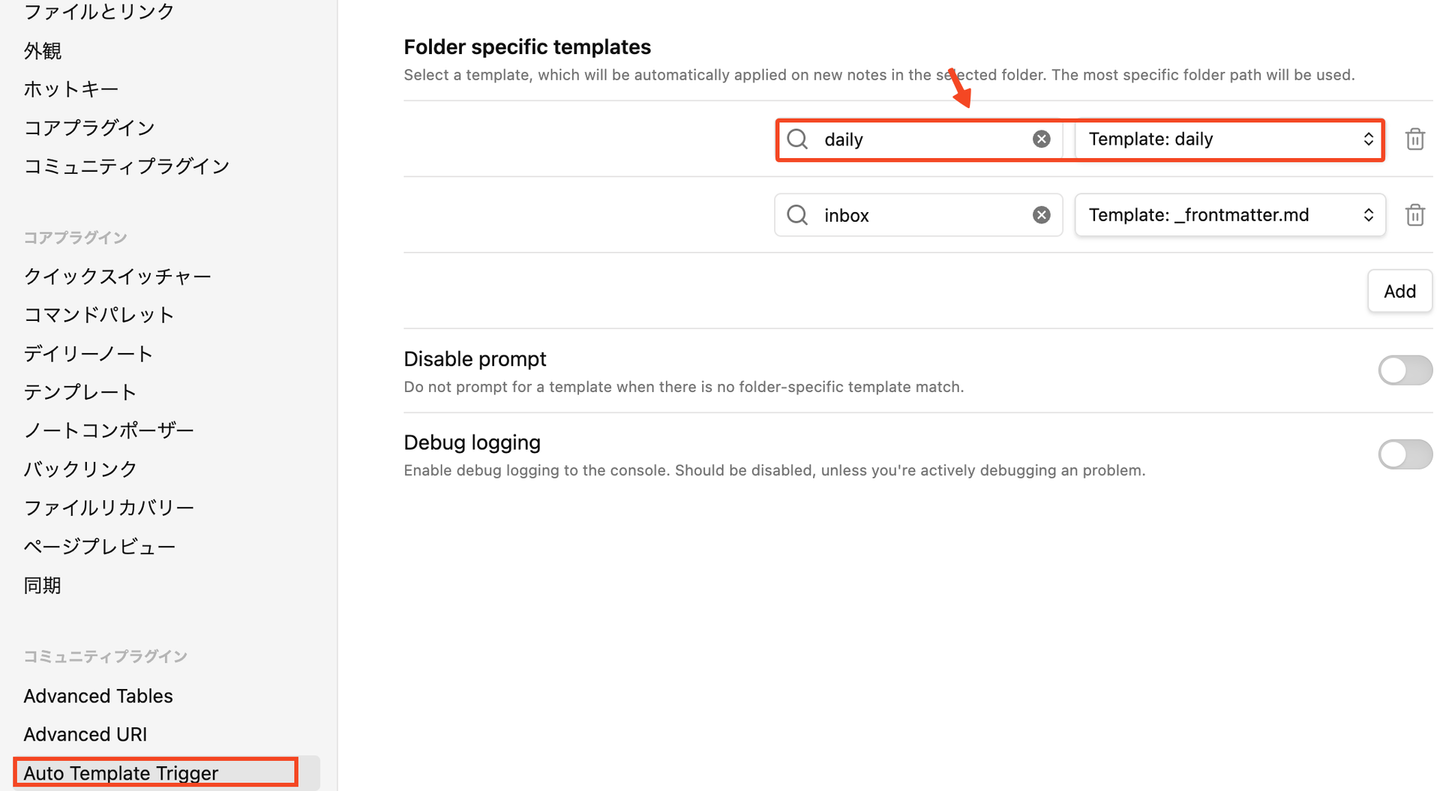Go to Advanced URI settings
This screenshot has width=1440, height=791.
coord(85,734)
